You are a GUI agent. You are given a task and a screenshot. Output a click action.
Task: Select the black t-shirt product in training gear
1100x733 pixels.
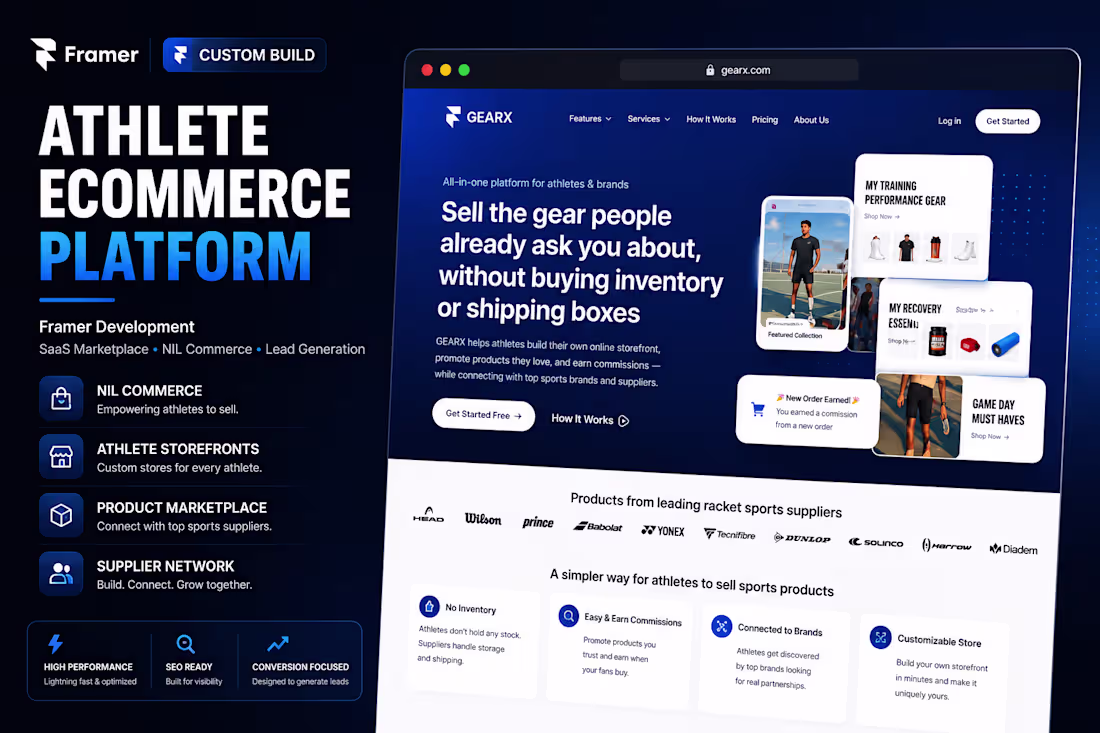click(906, 248)
